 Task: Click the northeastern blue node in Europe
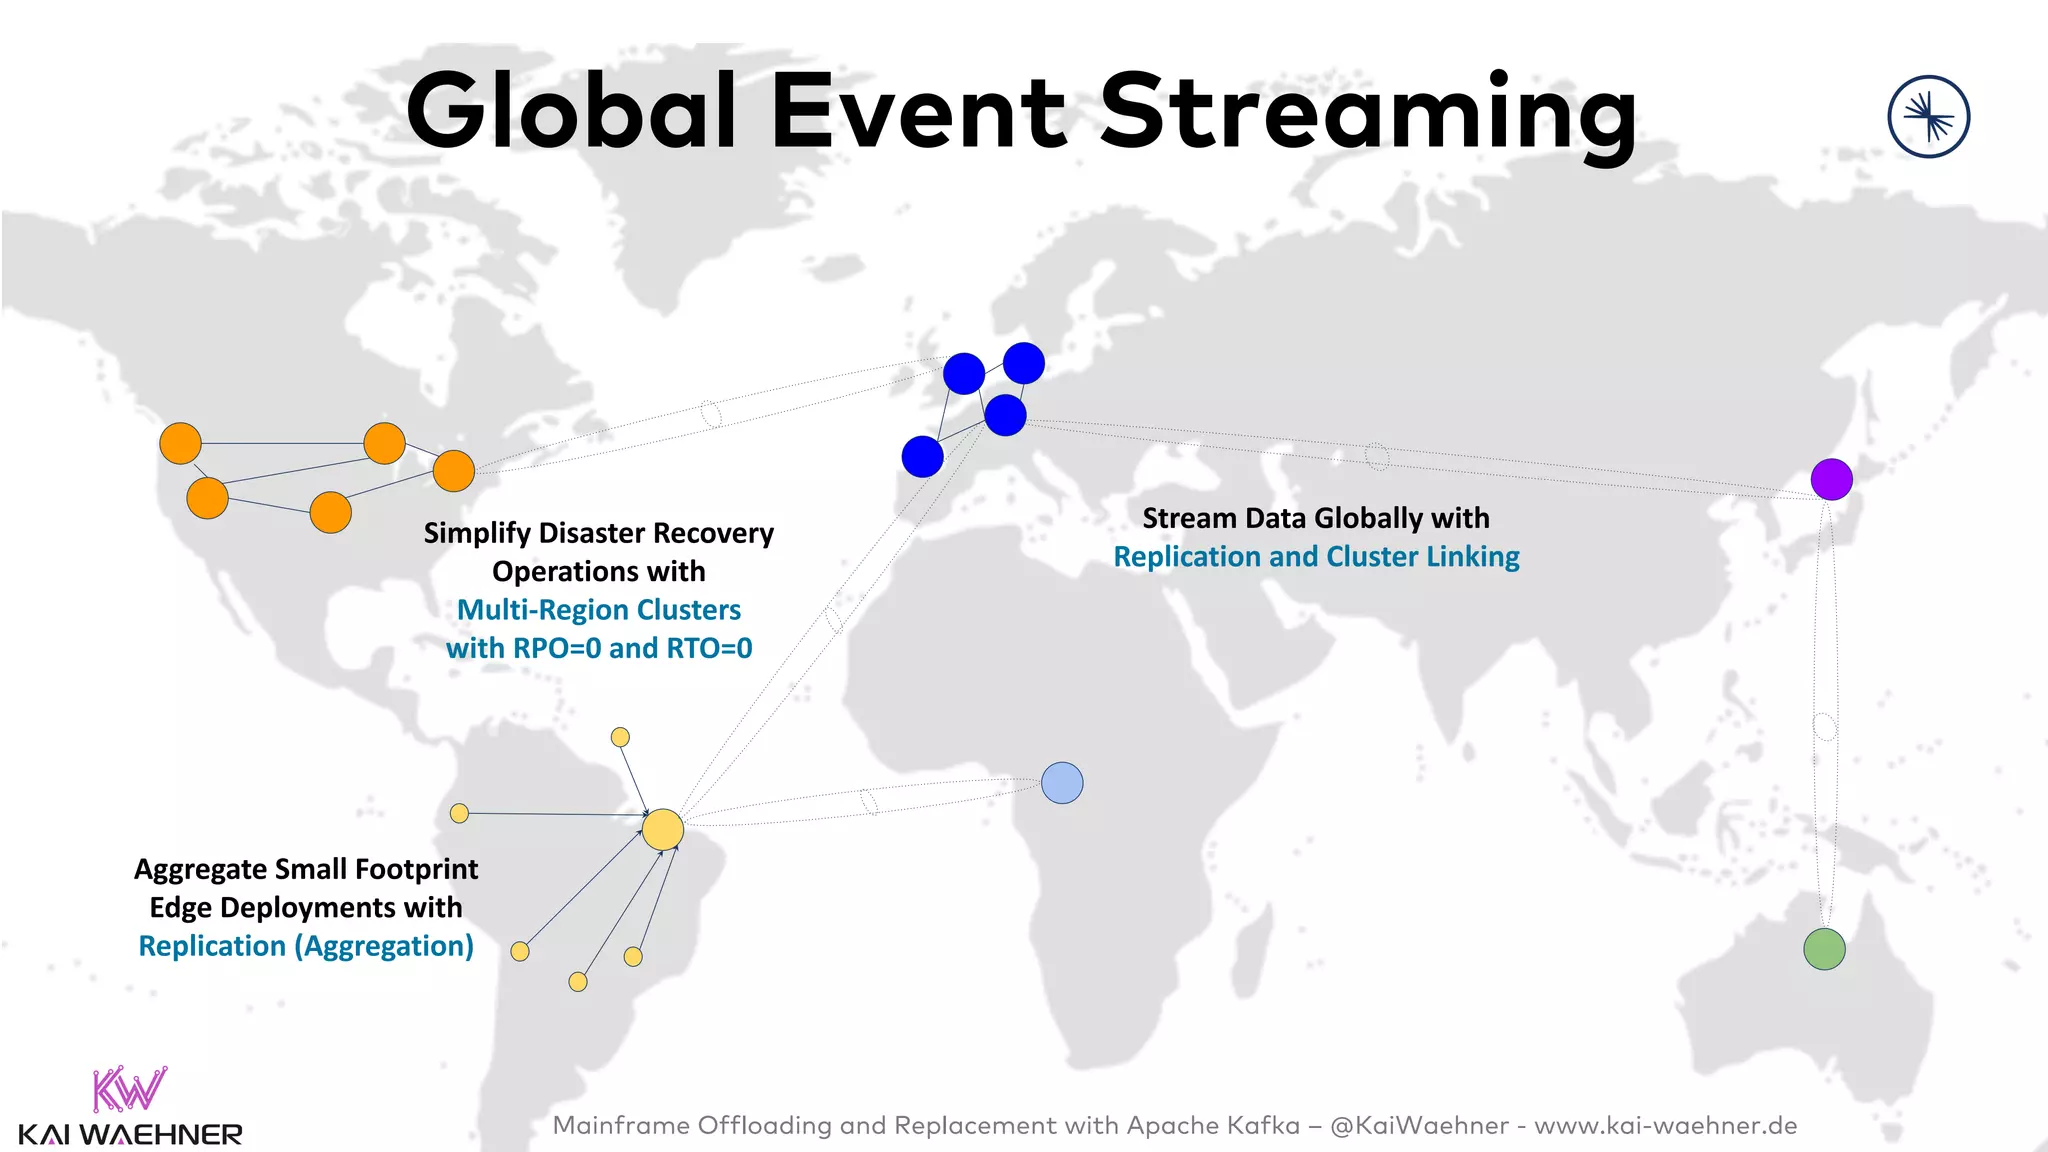1024,363
